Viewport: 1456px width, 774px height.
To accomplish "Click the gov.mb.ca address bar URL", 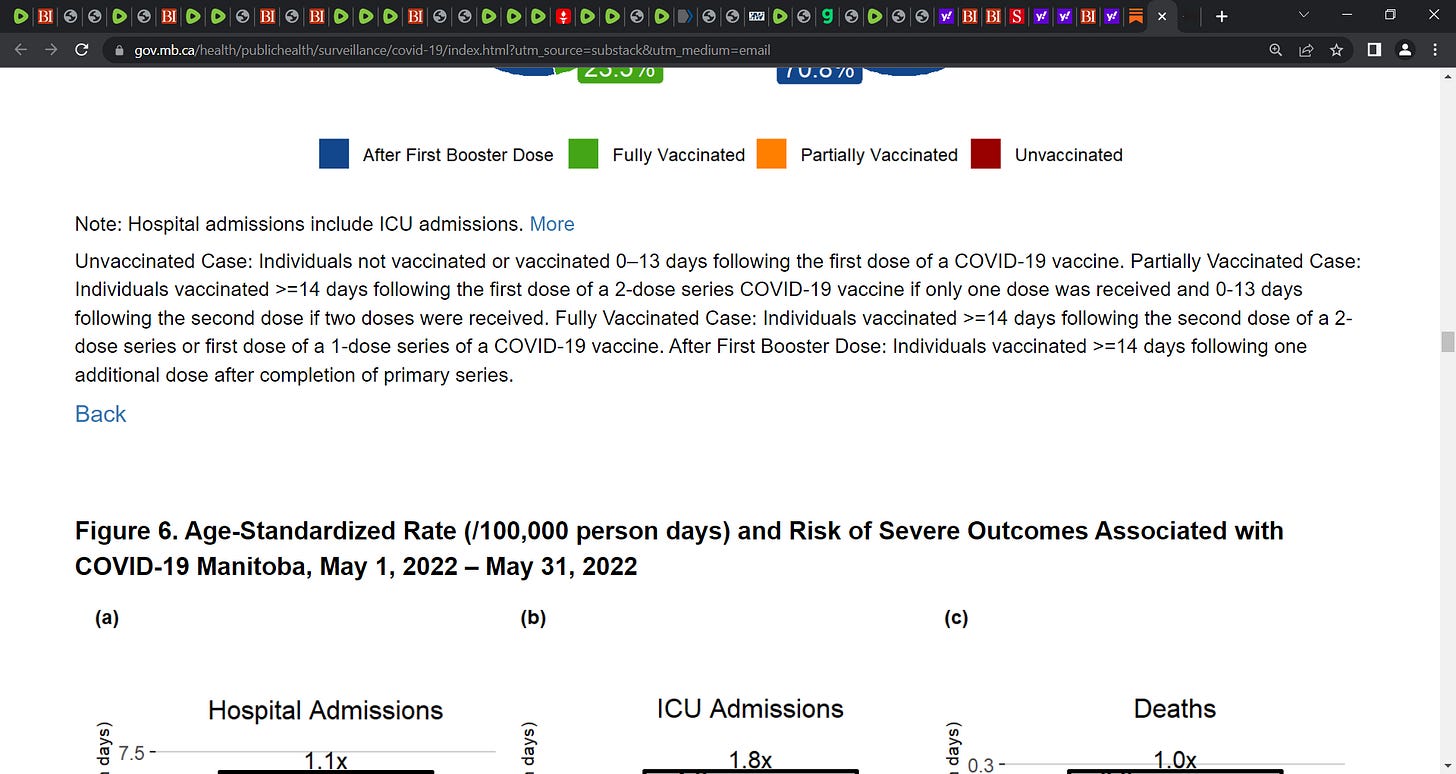I will 452,49.
